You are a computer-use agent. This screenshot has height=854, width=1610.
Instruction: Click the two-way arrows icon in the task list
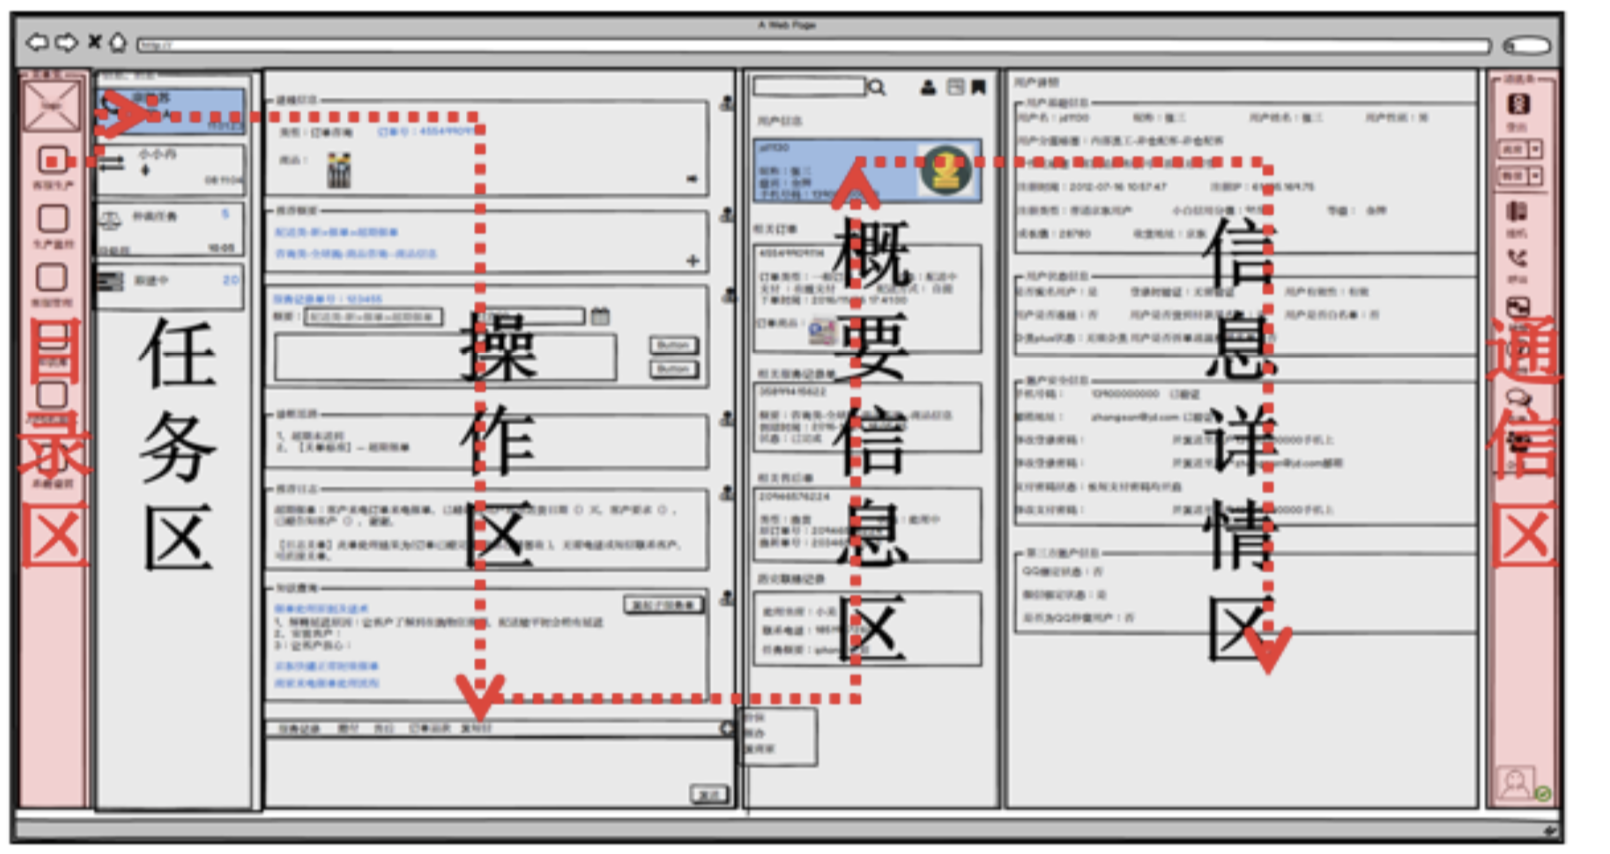tap(110, 162)
